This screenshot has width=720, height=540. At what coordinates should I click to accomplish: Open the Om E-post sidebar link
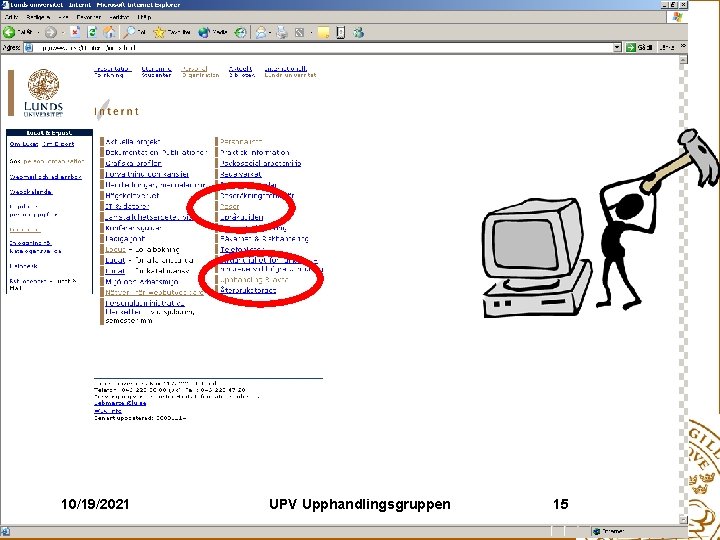[58, 144]
